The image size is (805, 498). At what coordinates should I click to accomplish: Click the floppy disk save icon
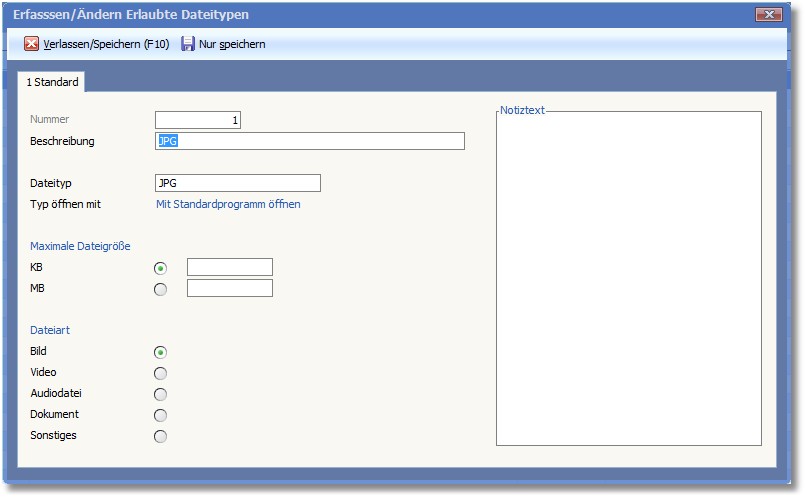tap(188, 44)
